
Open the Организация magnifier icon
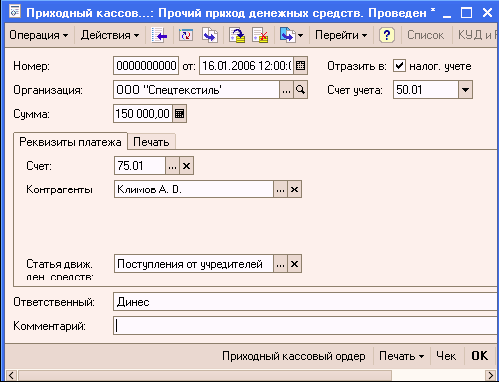(x=300, y=90)
